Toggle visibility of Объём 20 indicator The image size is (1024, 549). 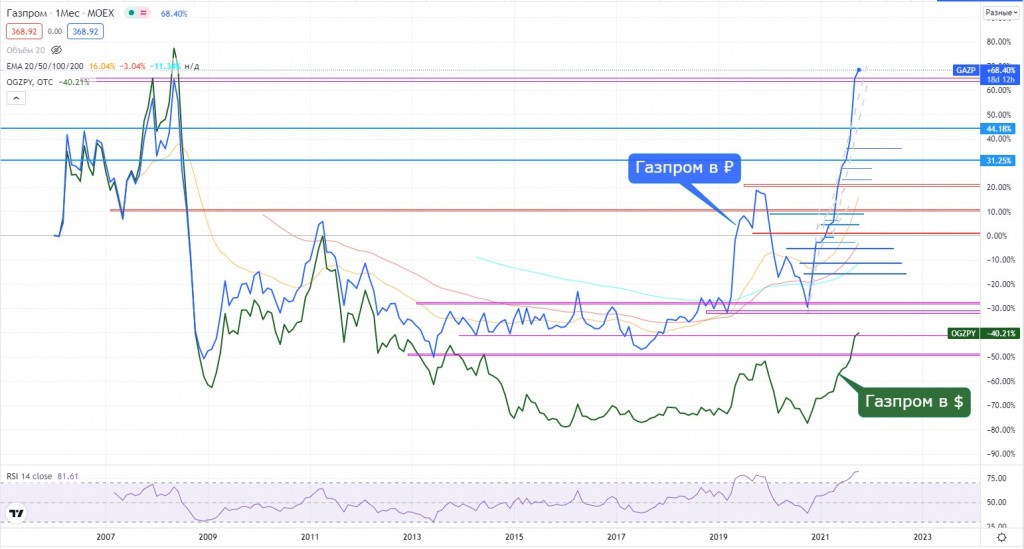[x=56, y=49]
